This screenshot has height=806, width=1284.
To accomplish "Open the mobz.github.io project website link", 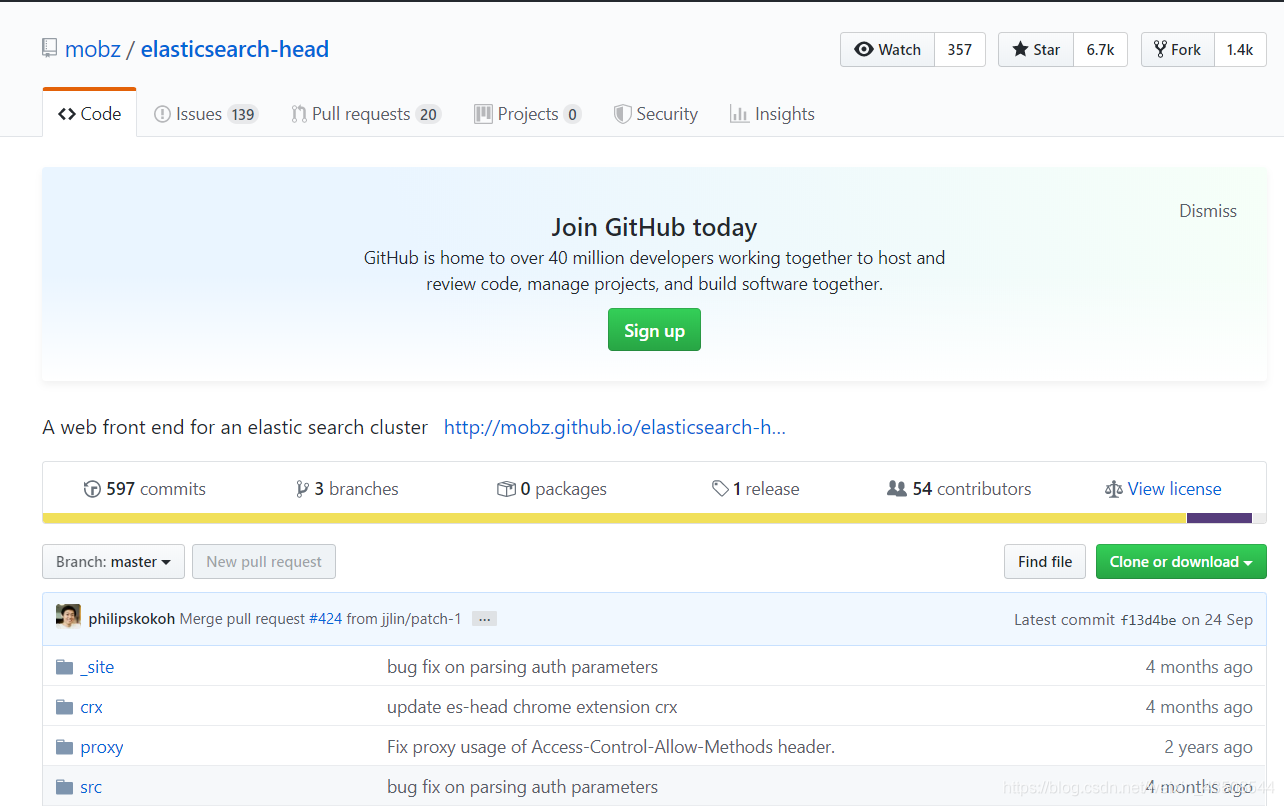I will point(615,427).
